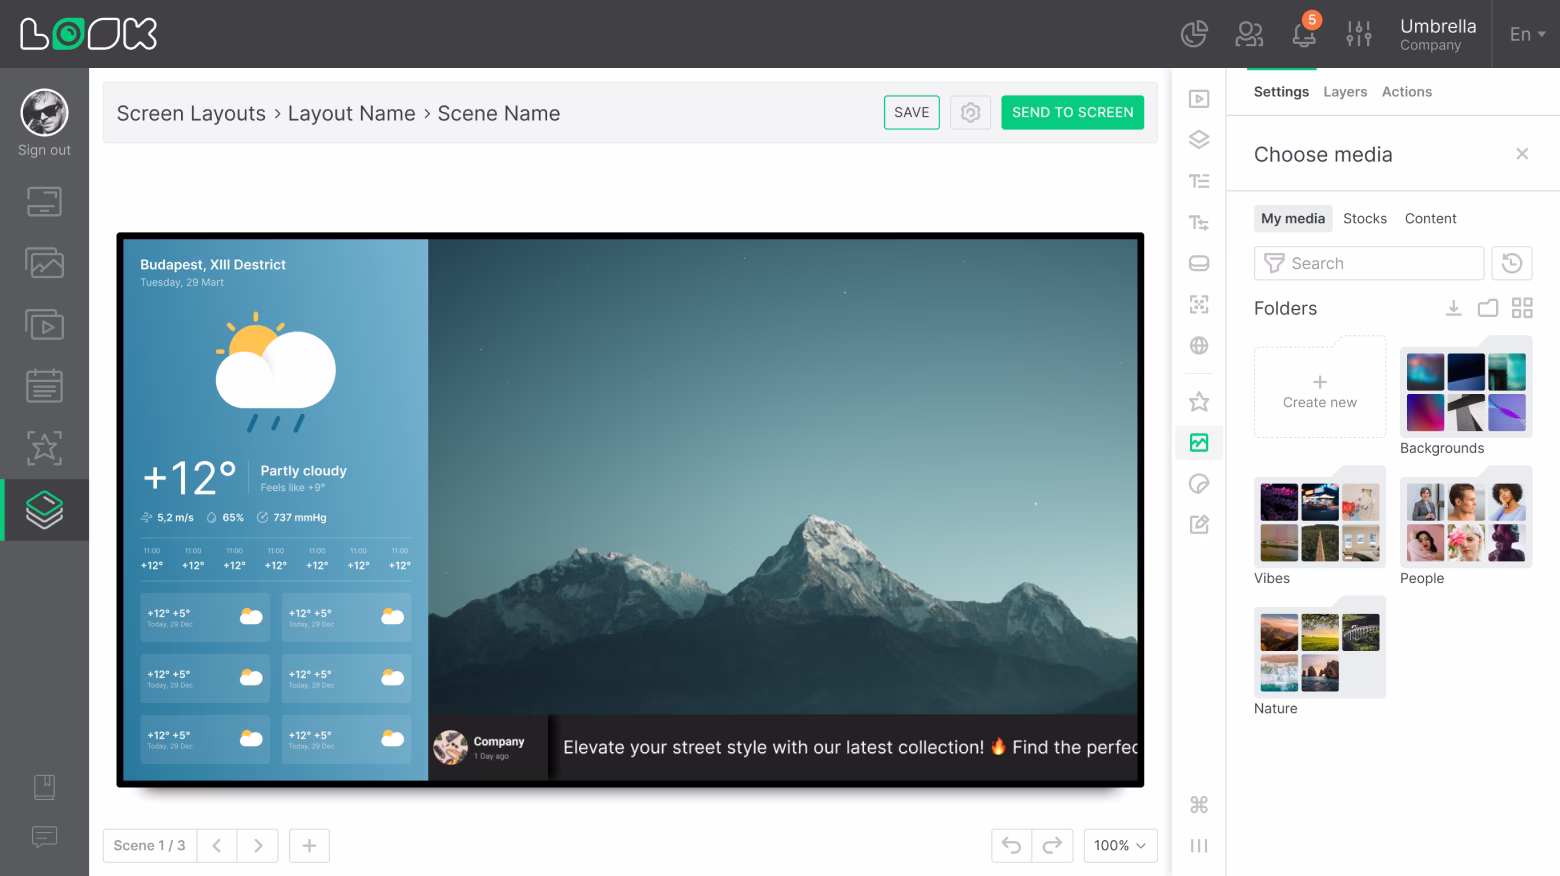
Task: Open the 100% zoom dropdown
Action: coord(1120,846)
